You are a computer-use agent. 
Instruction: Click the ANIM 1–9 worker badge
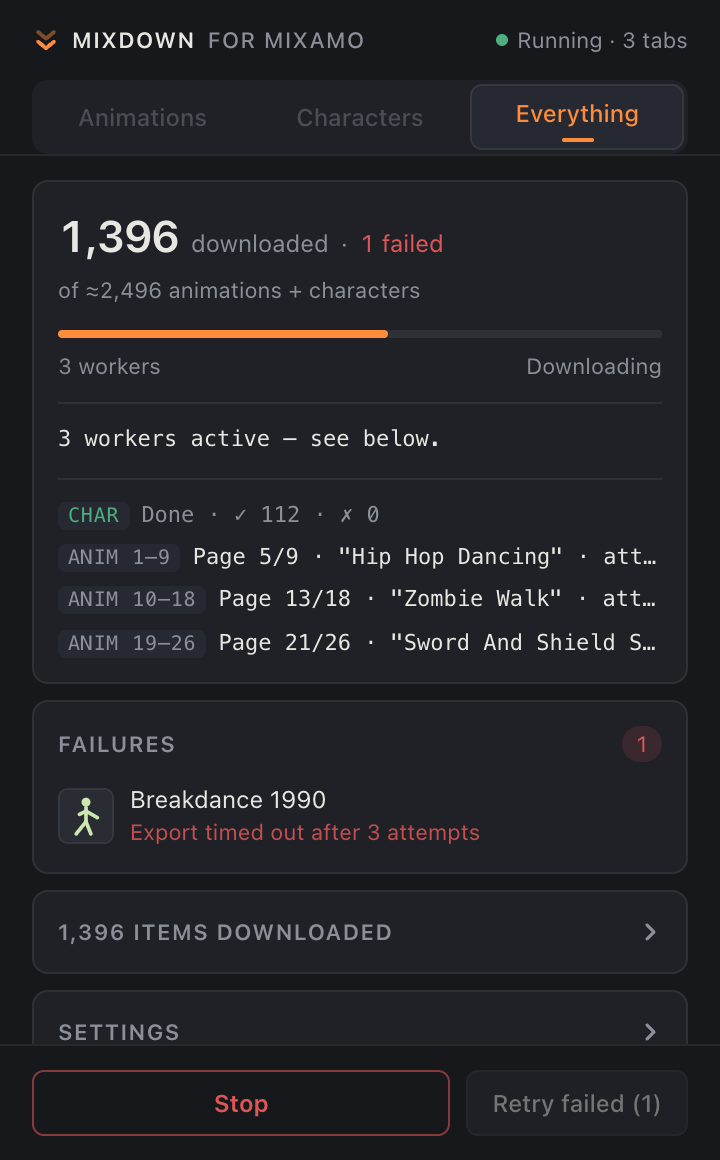(119, 557)
